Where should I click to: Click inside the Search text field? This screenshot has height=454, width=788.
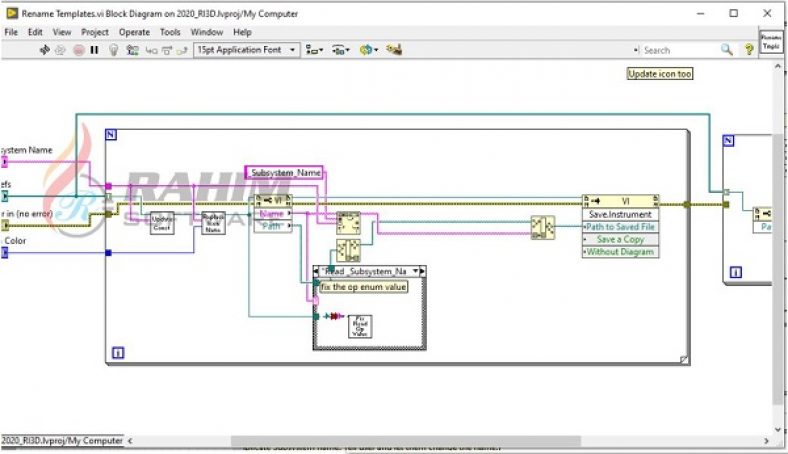pos(678,50)
